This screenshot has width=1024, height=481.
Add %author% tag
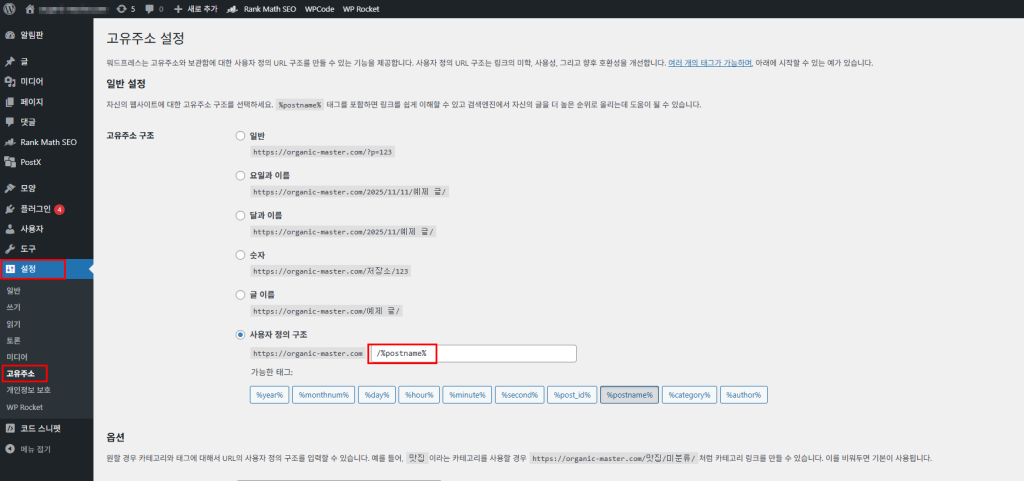tap(744, 395)
